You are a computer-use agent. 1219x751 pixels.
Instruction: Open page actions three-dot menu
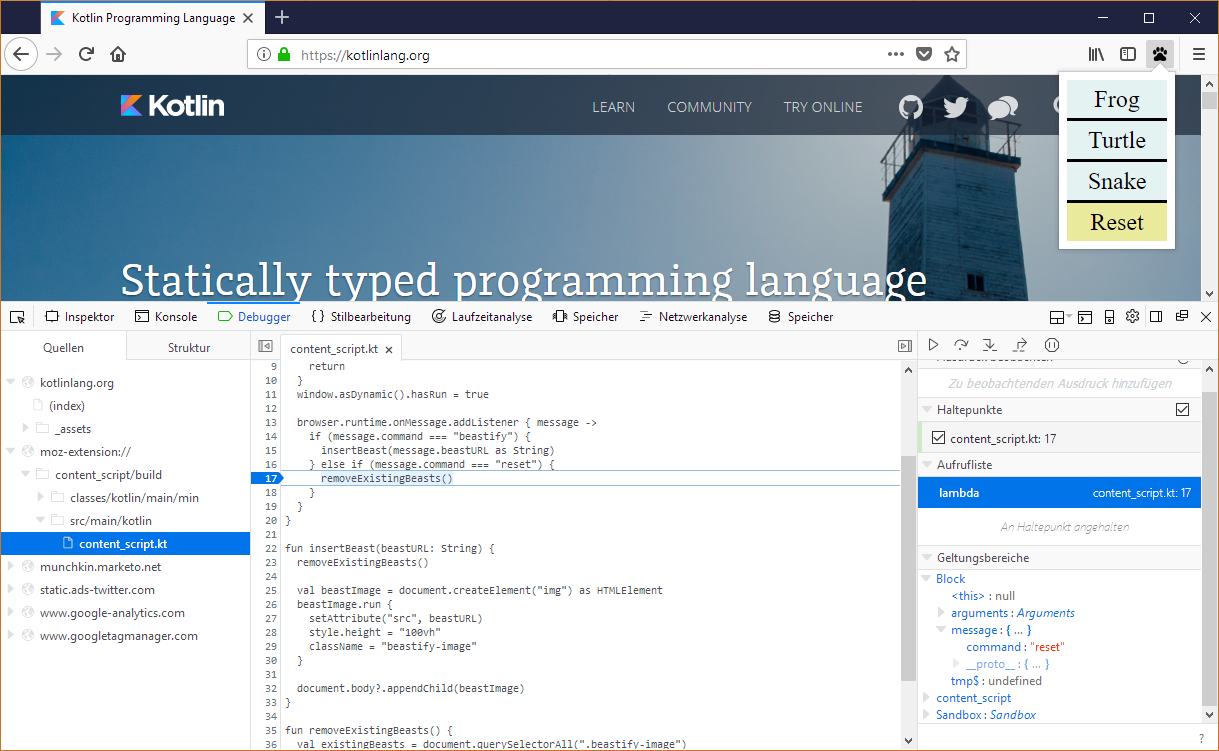[x=896, y=55]
